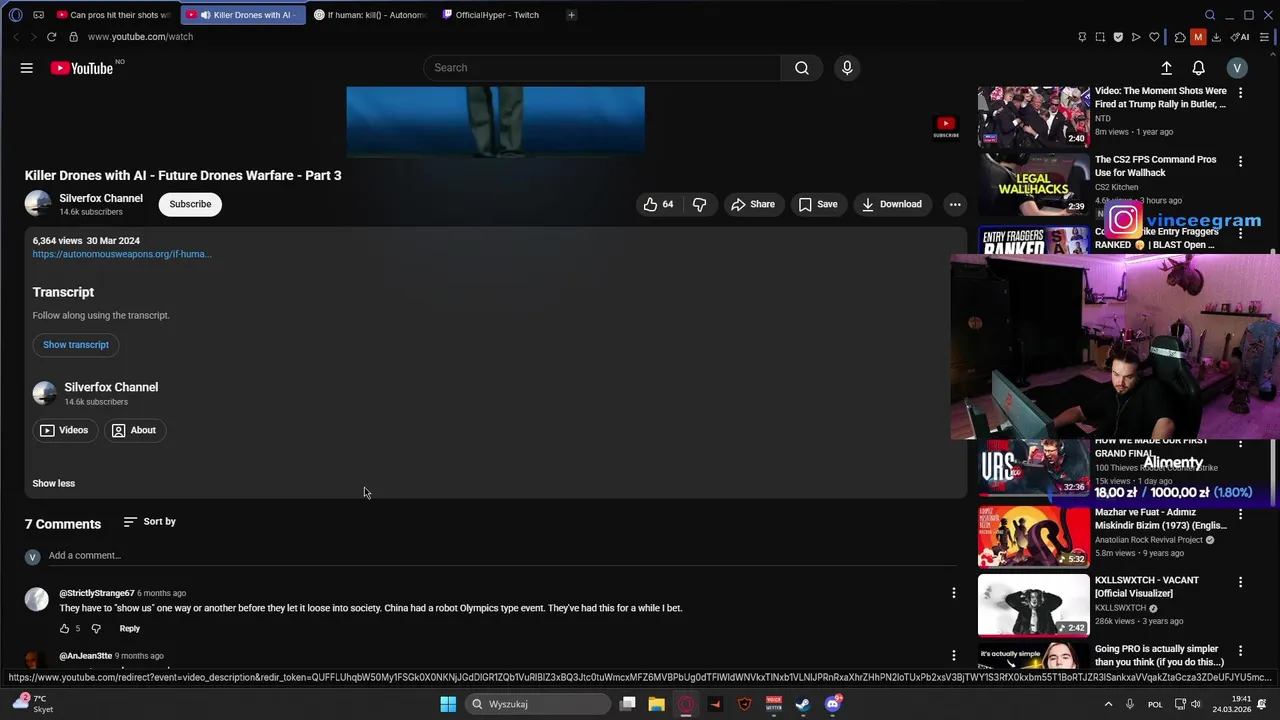Click the www.youtube.com/watch address bar
The height and width of the screenshot is (720, 1280).
pos(140,37)
